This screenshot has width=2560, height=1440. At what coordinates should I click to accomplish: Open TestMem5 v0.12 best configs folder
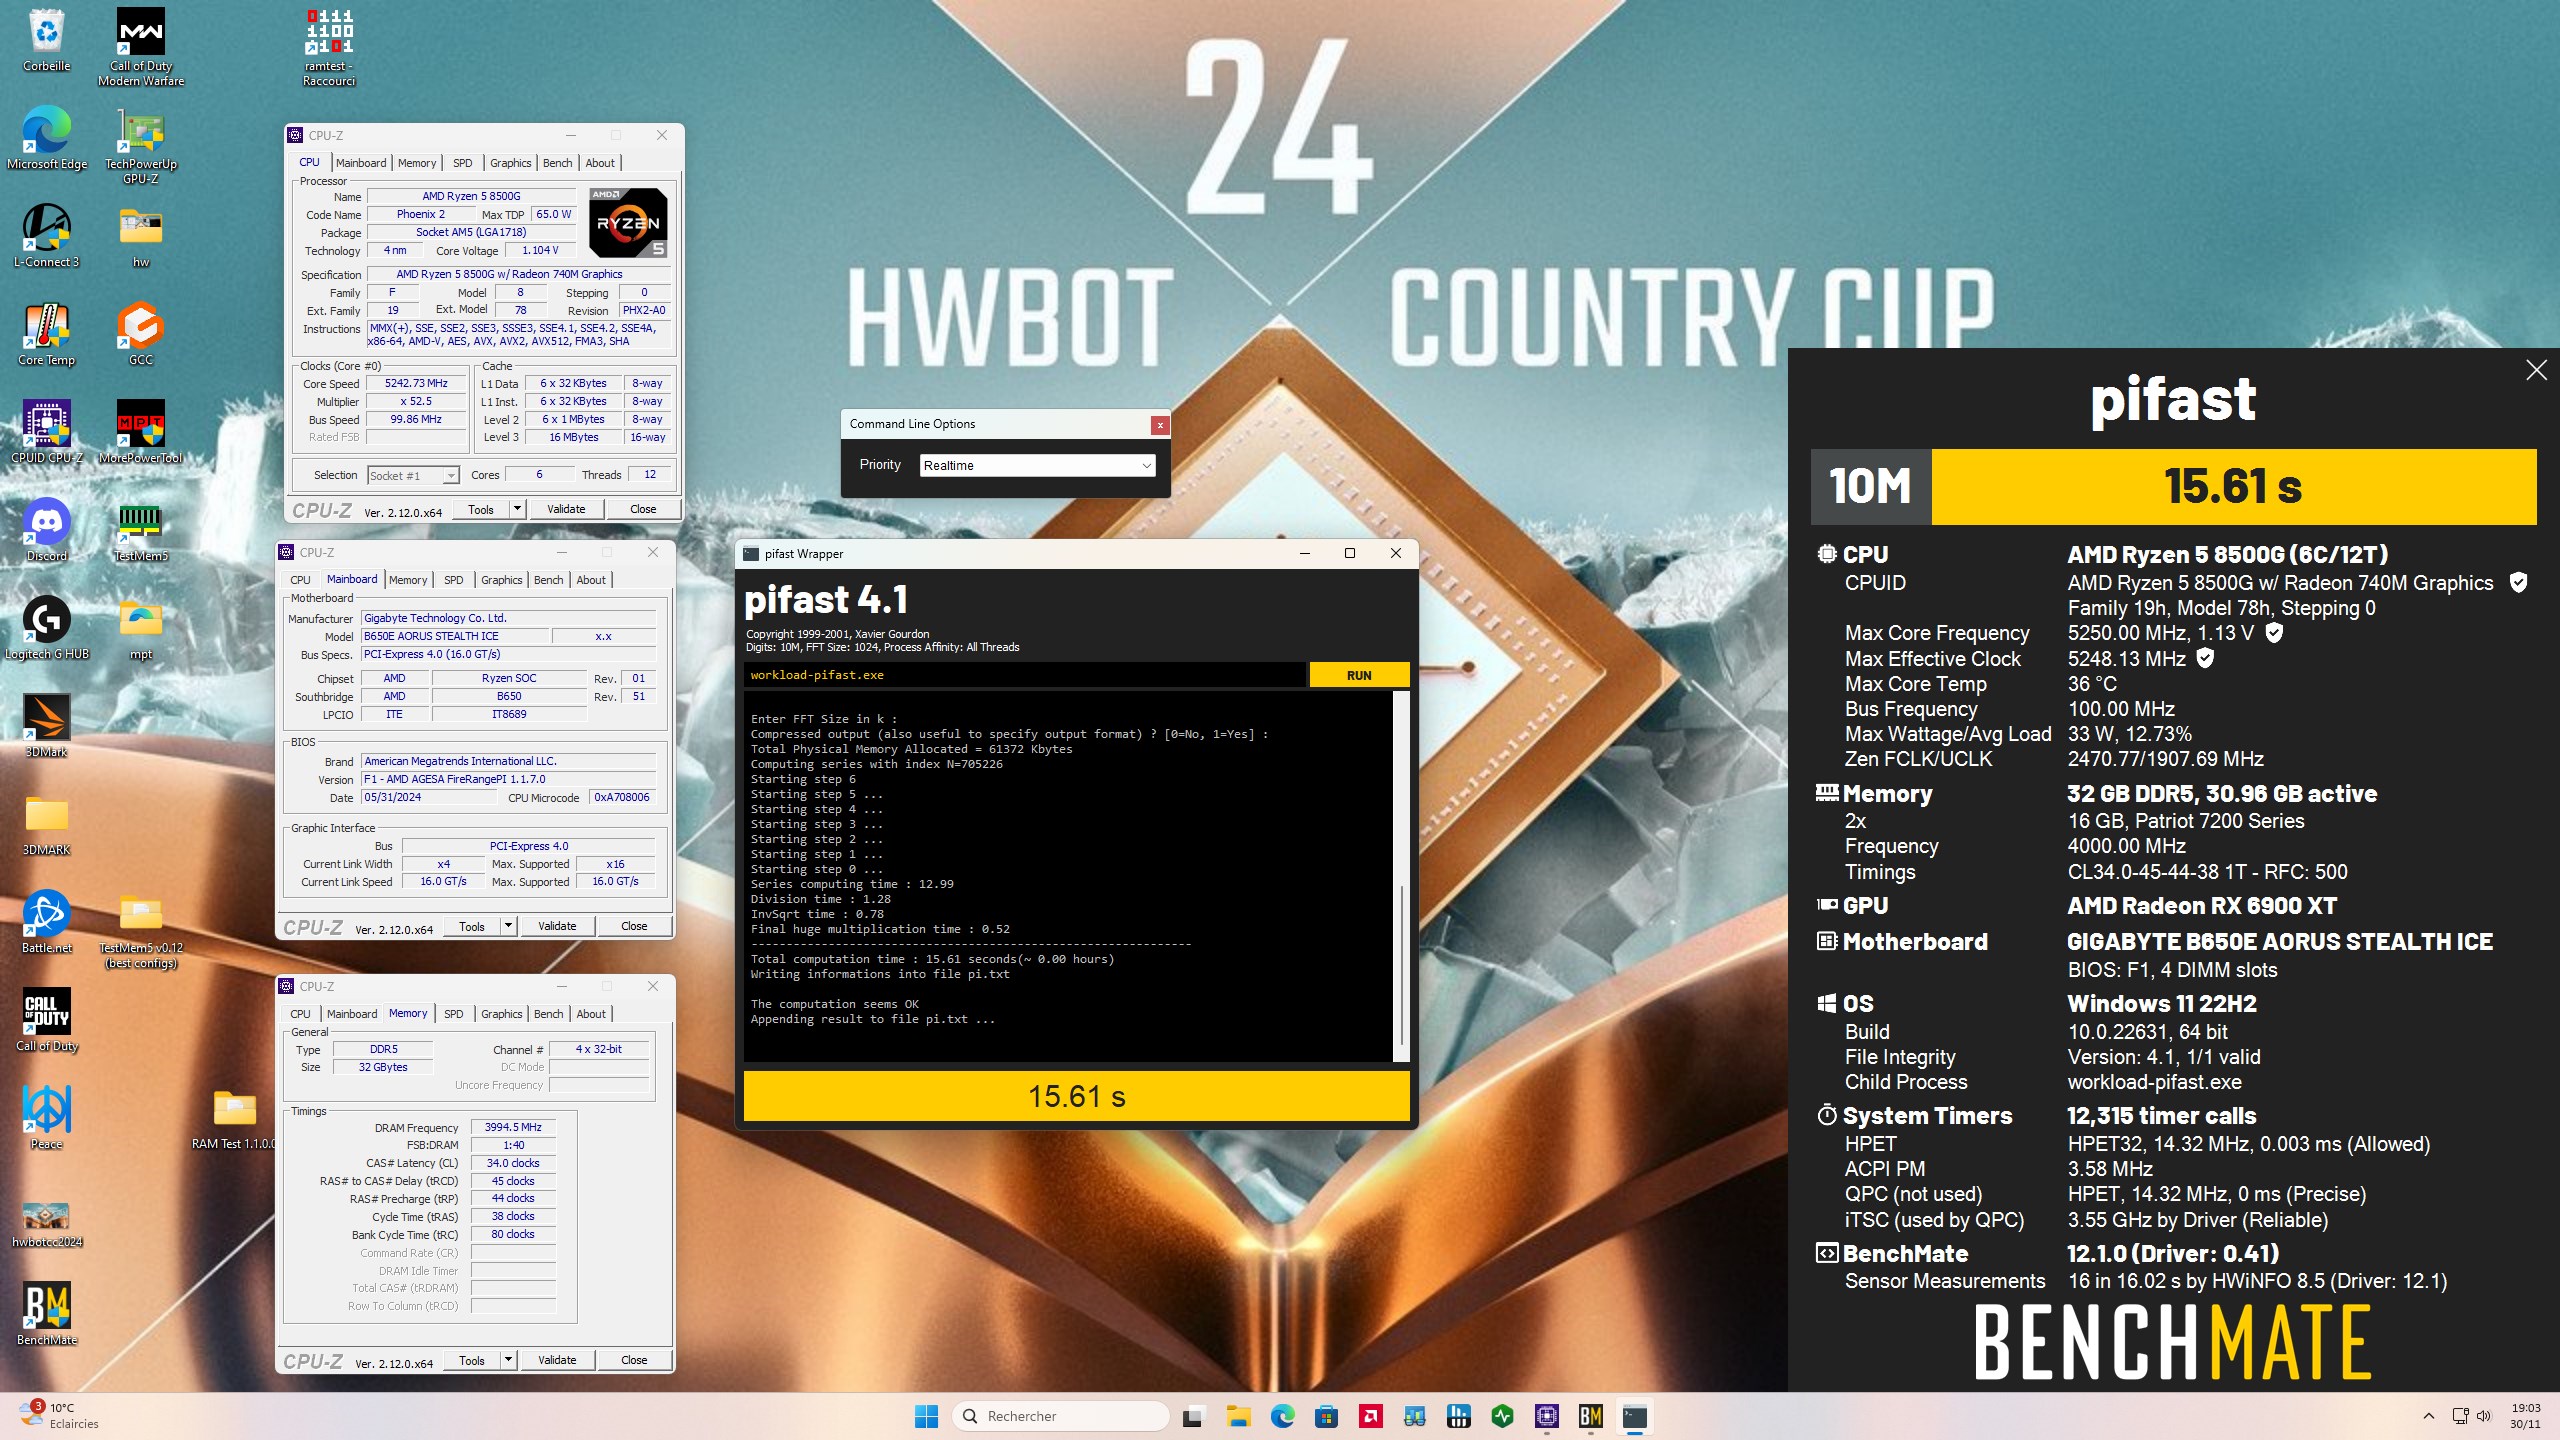click(x=141, y=930)
